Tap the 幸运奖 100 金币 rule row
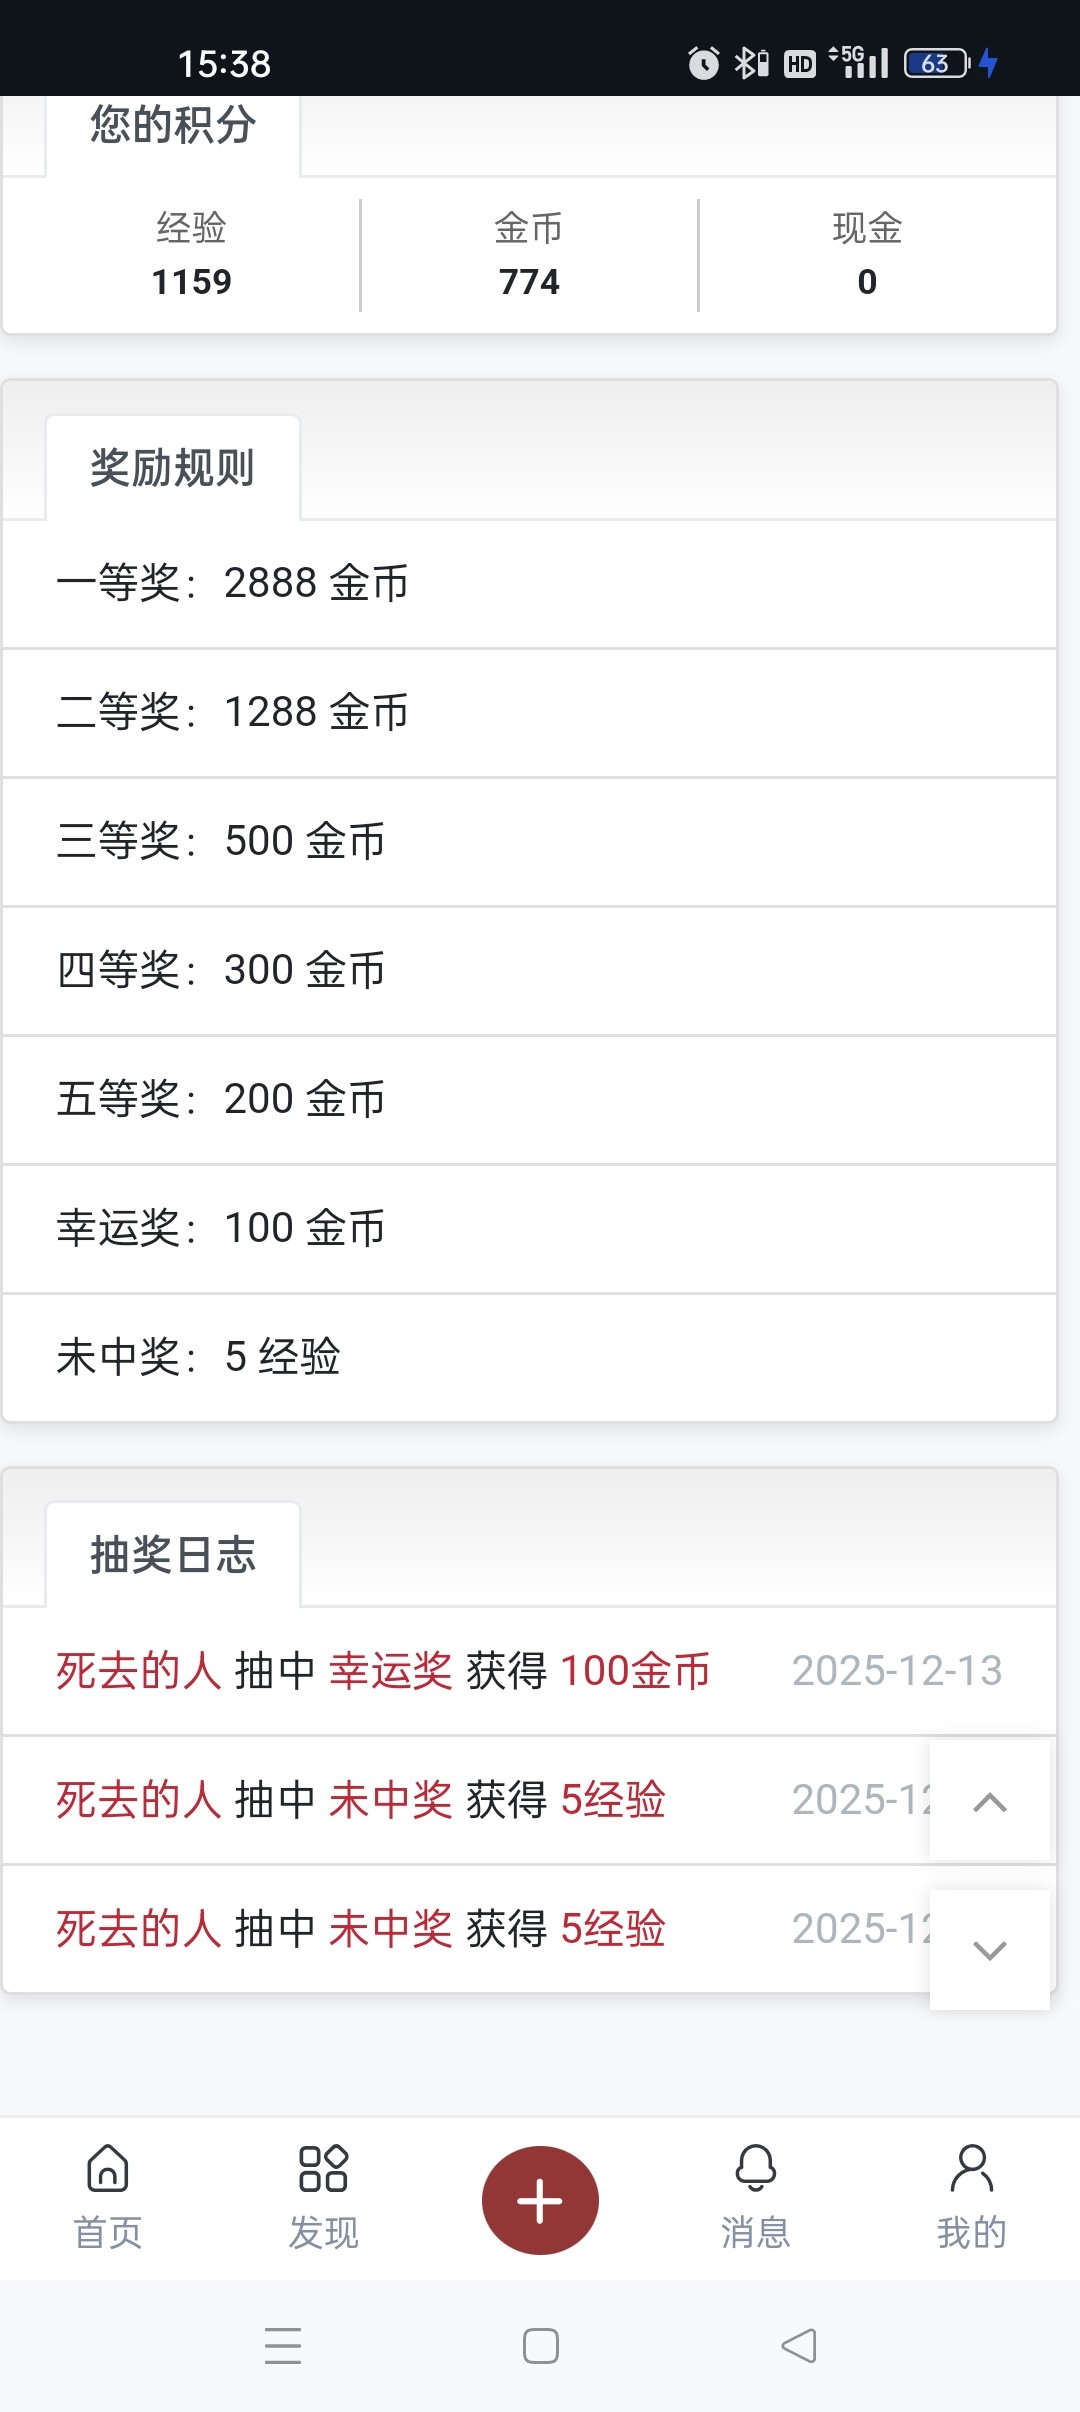 [x=530, y=1228]
